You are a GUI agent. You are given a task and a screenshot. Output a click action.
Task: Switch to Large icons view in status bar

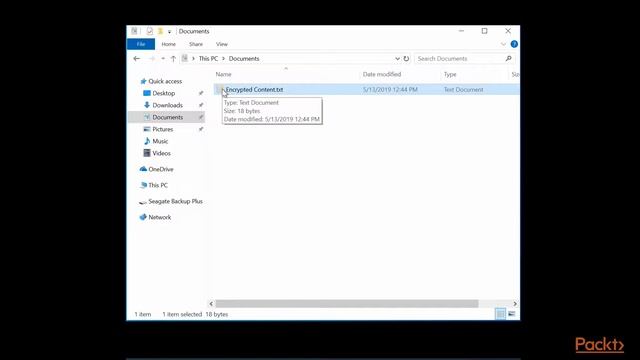(511, 314)
